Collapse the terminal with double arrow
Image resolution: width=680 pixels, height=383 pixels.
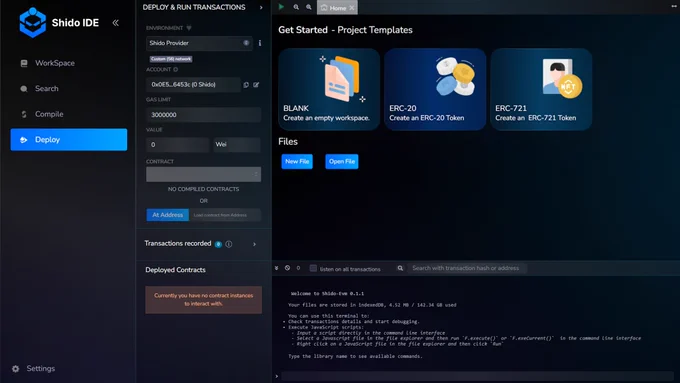[x=276, y=268]
